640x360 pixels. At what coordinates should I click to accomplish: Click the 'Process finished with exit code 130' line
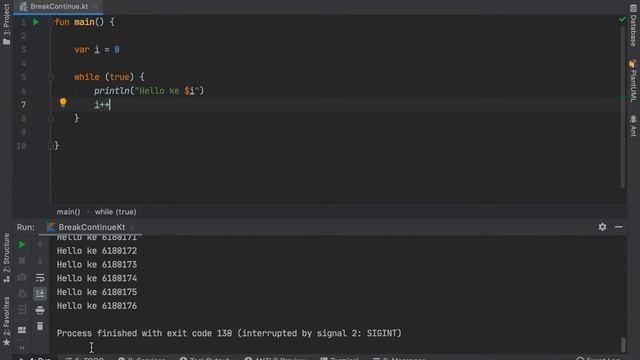coord(229,333)
